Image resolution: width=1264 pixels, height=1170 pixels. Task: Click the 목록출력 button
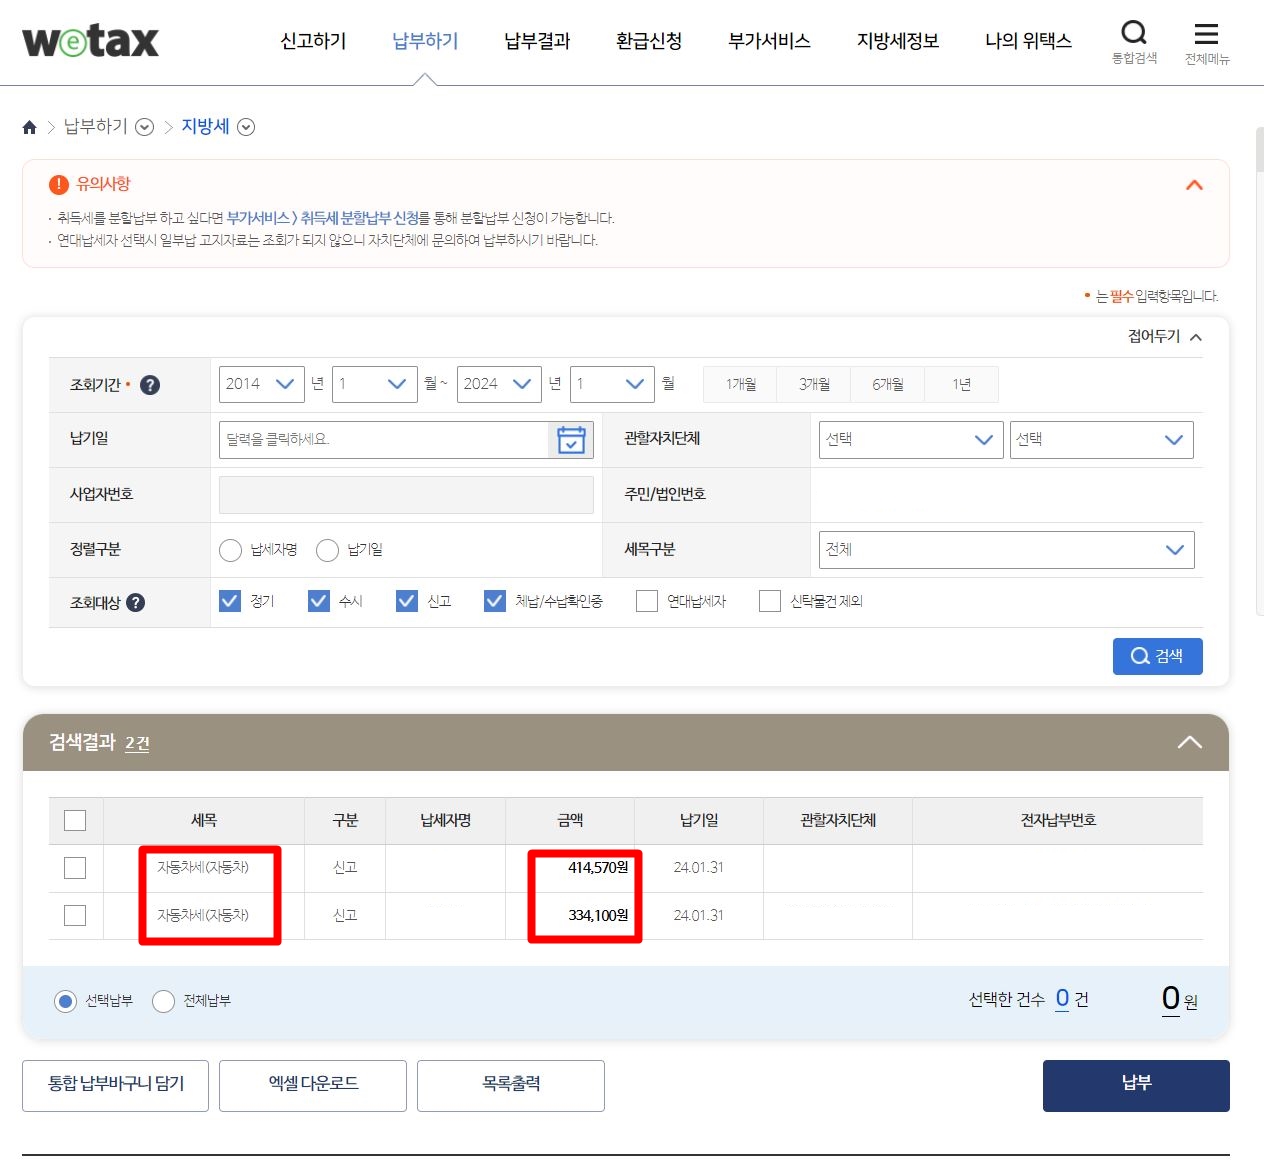point(511,1085)
